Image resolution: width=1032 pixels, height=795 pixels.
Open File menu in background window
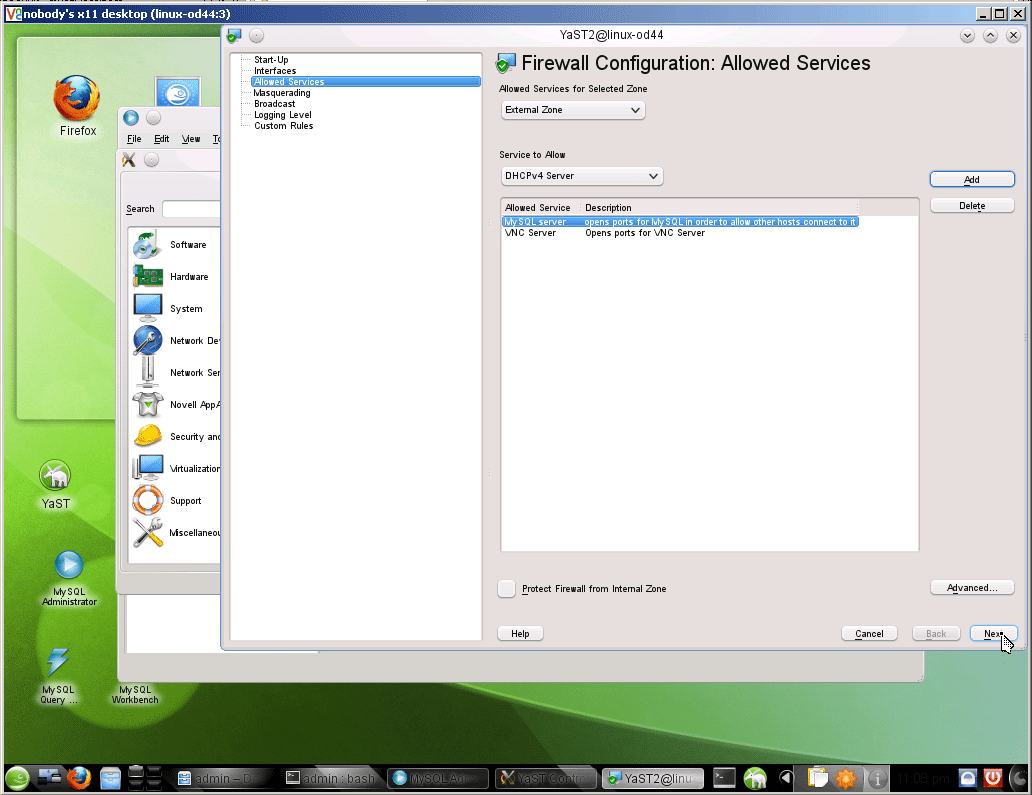tap(134, 139)
